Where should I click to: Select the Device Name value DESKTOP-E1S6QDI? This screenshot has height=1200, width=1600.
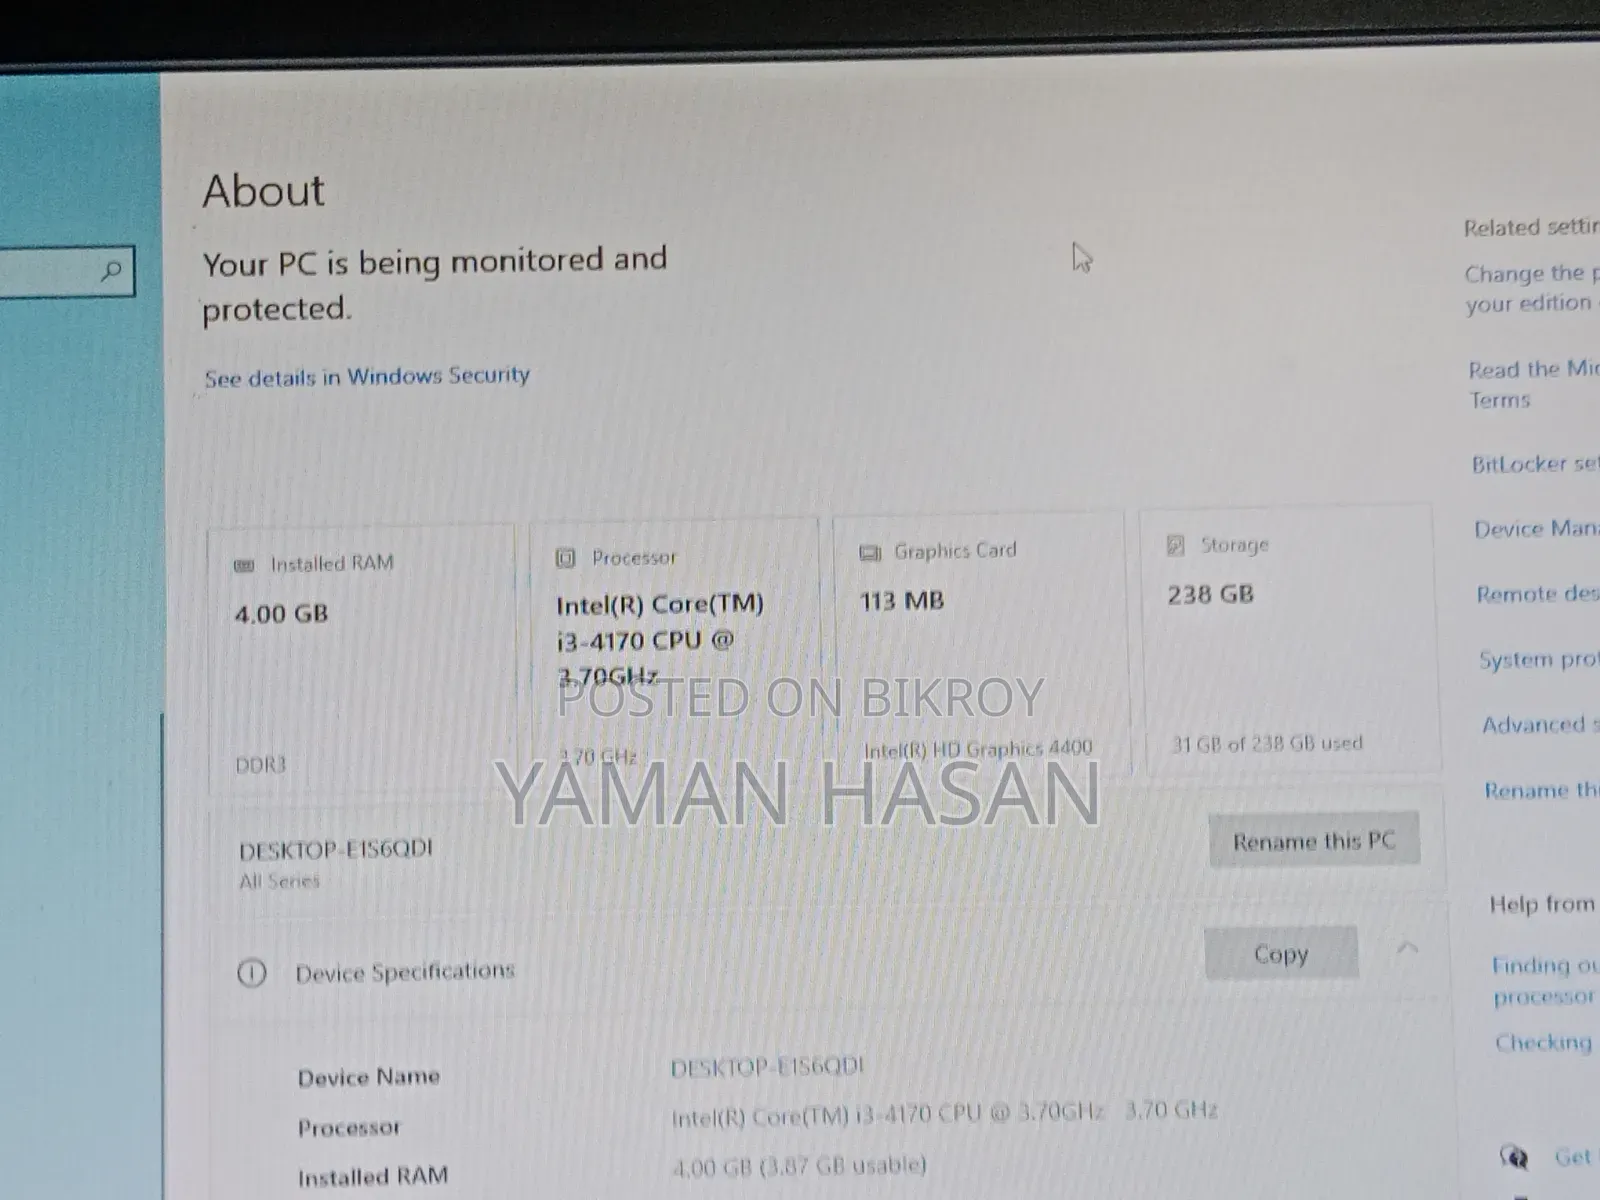767,1067
